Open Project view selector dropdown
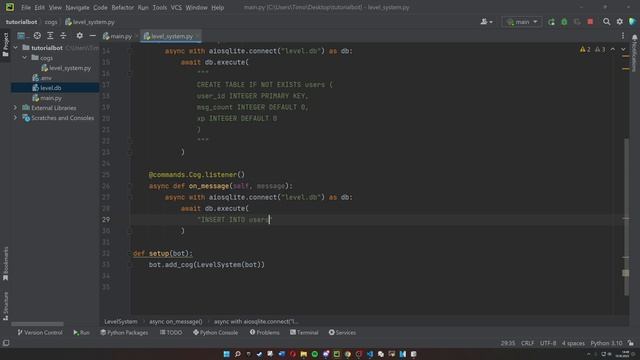This screenshot has width=640, height=360. (x=22, y=36)
